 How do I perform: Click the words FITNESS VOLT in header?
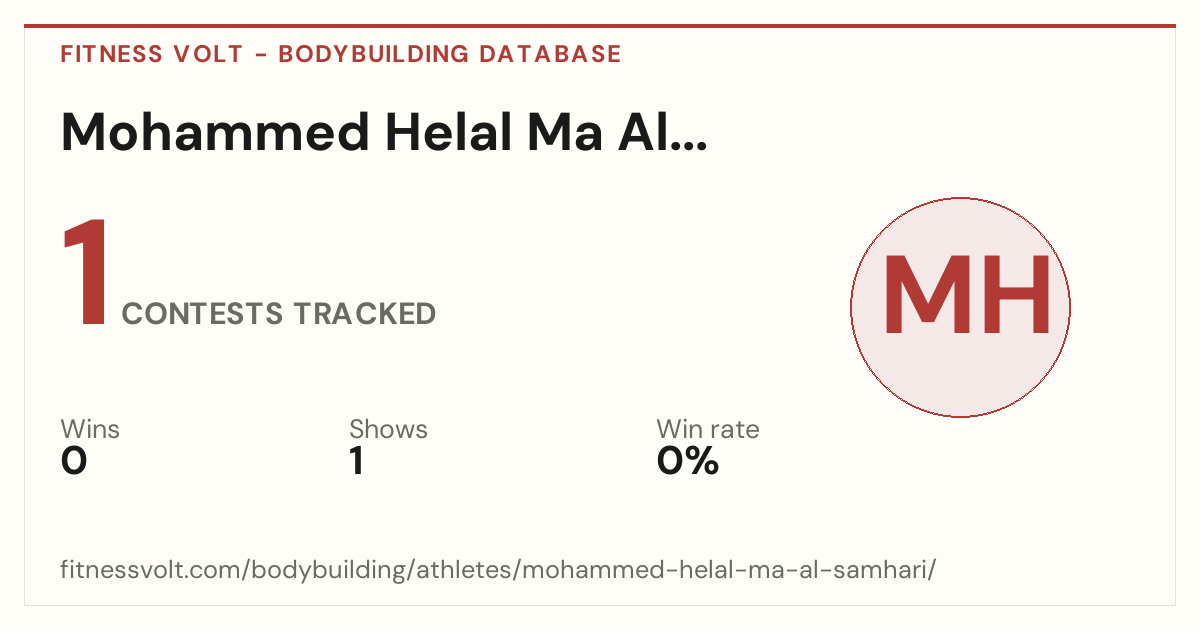(x=152, y=54)
